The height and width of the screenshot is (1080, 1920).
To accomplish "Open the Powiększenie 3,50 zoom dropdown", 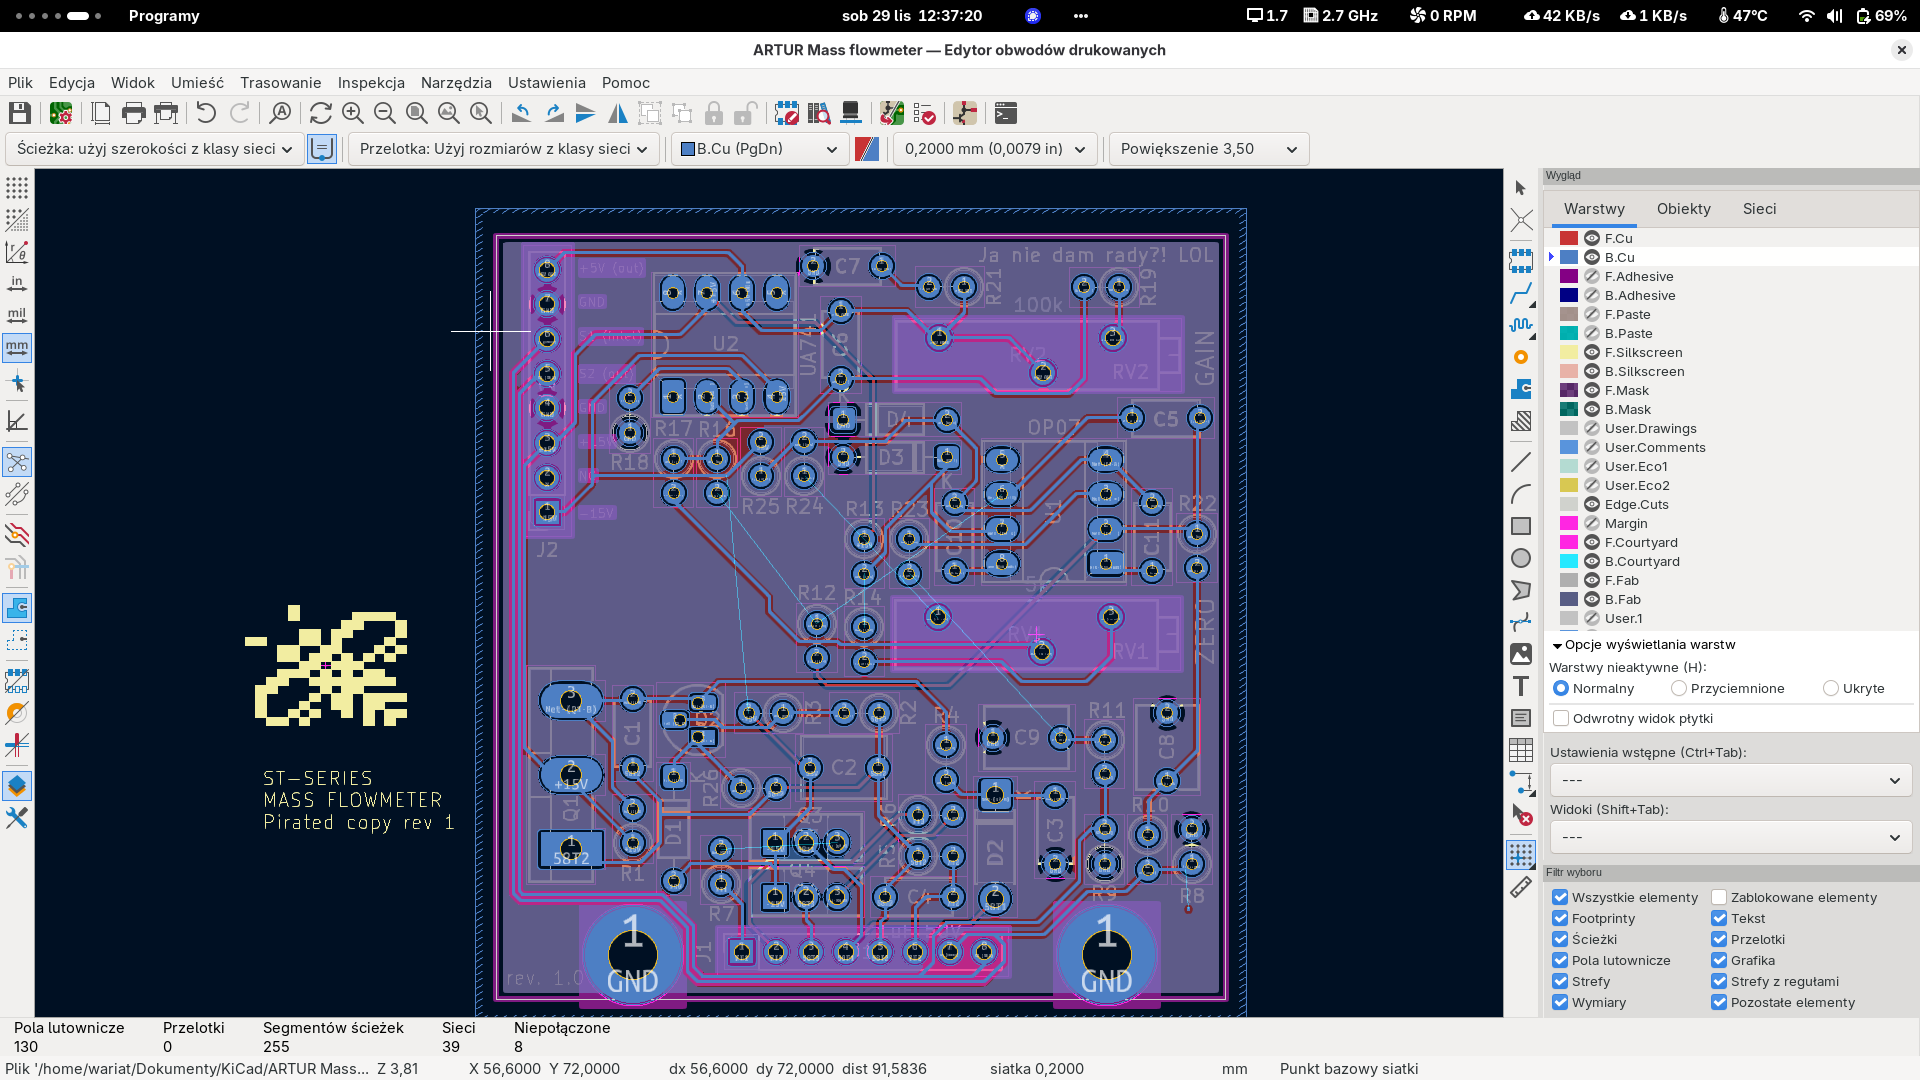I will pos(1208,149).
